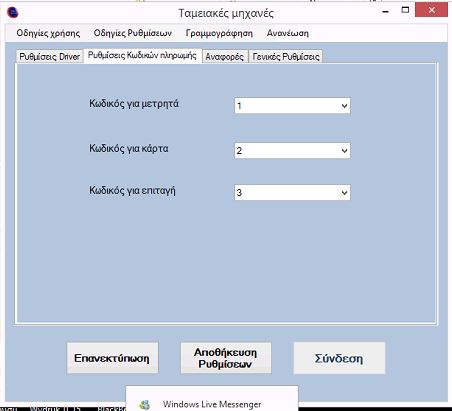Expand the Κωδικός για επιταγή dropdown arrow

(344, 193)
